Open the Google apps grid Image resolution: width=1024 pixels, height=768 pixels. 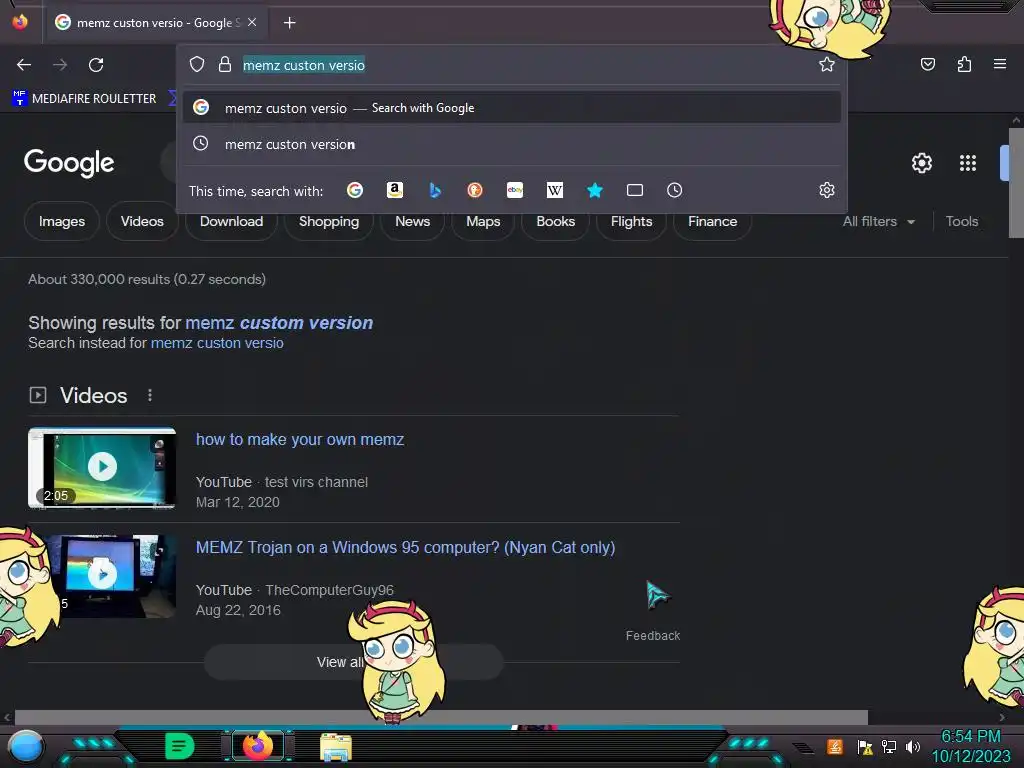(x=968, y=163)
